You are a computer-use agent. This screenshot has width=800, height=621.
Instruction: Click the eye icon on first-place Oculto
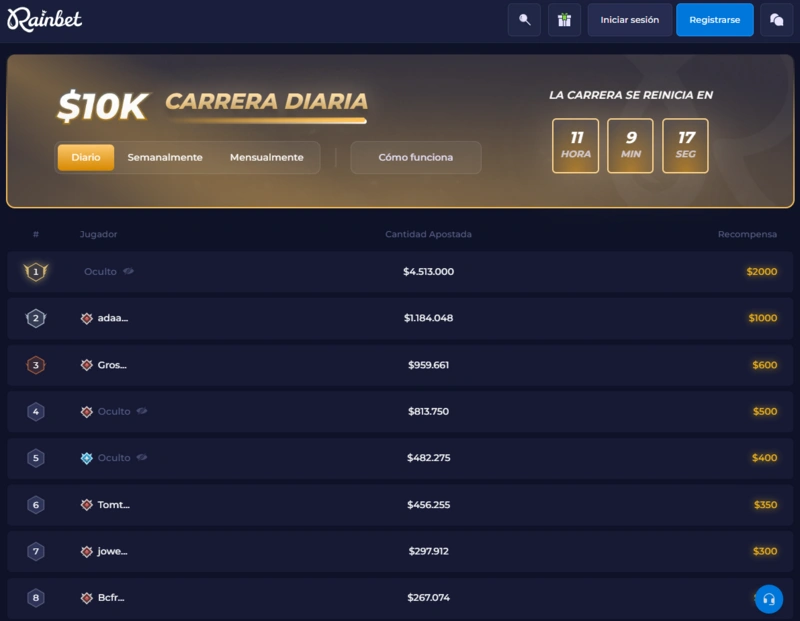[129, 271]
